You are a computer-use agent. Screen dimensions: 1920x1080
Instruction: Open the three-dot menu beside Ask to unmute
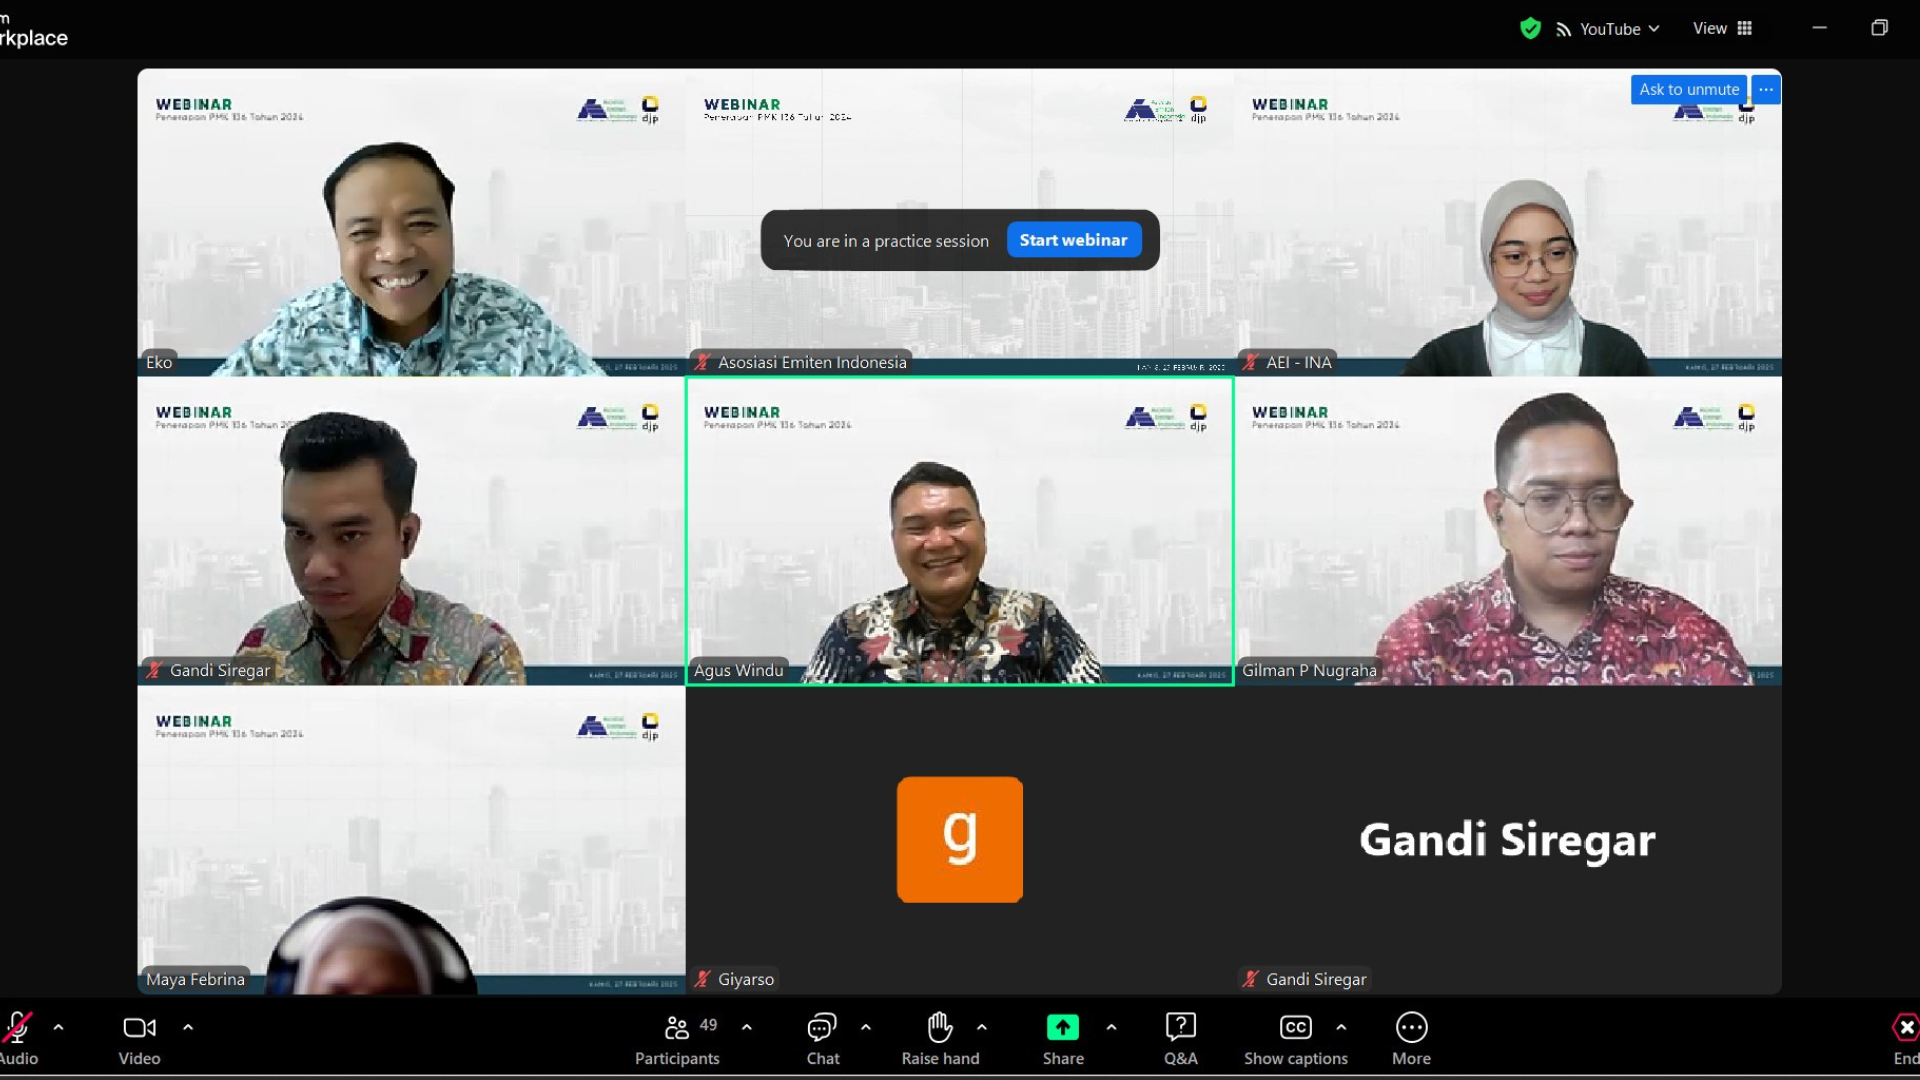click(1766, 89)
